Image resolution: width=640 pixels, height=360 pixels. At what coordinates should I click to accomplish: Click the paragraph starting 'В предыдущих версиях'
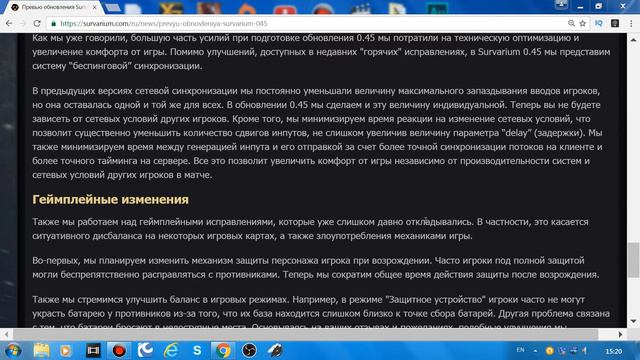coord(317,133)
